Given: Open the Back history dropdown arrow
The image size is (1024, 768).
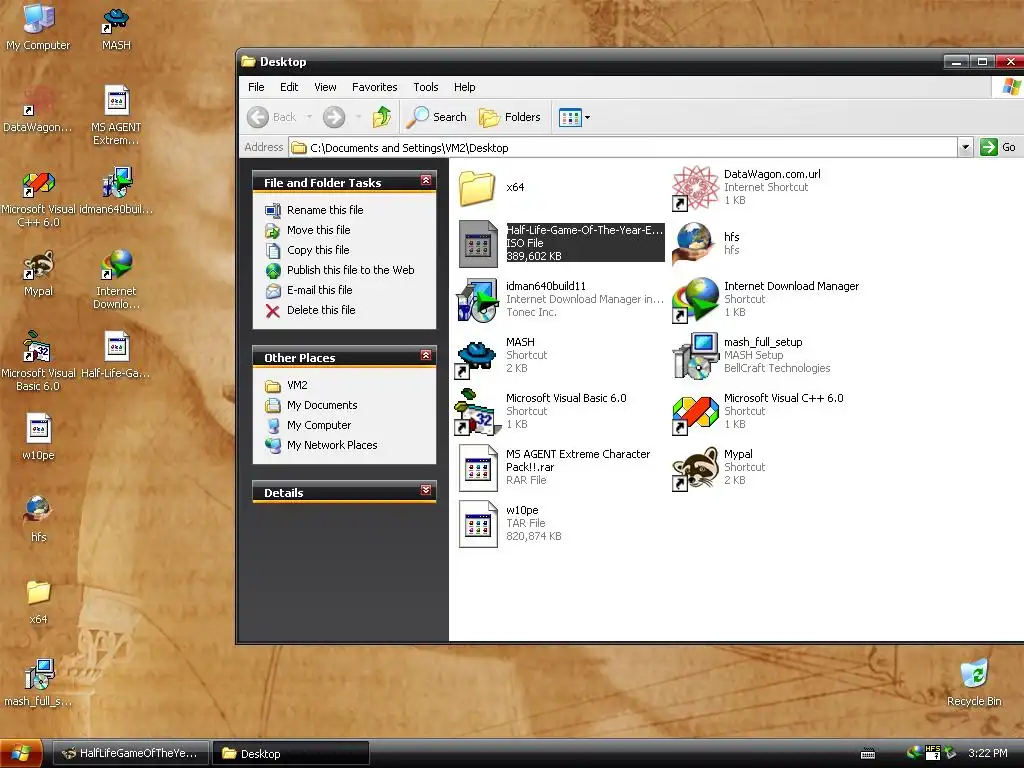Looking at the screenshot, I should (x=310, y=118).
